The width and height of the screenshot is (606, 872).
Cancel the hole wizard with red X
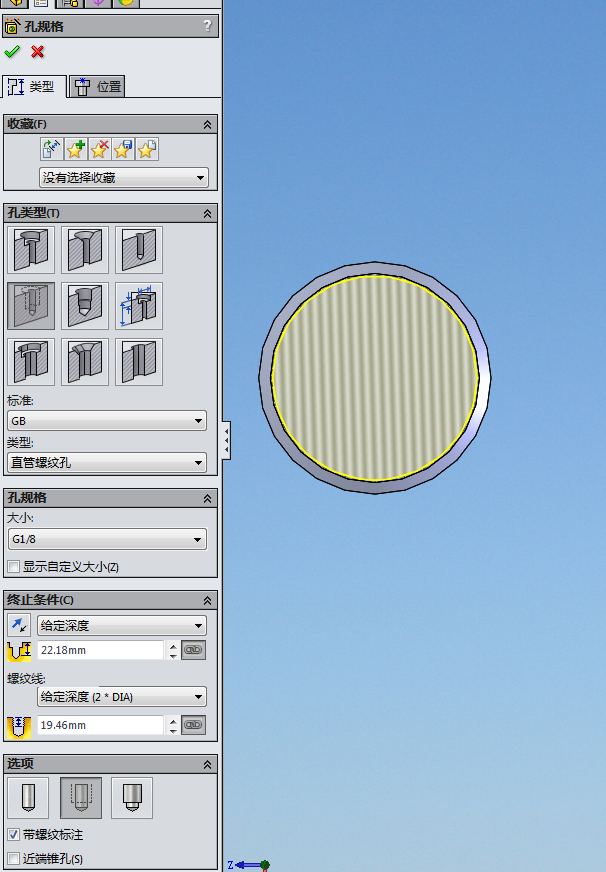(x=38, y=52)
